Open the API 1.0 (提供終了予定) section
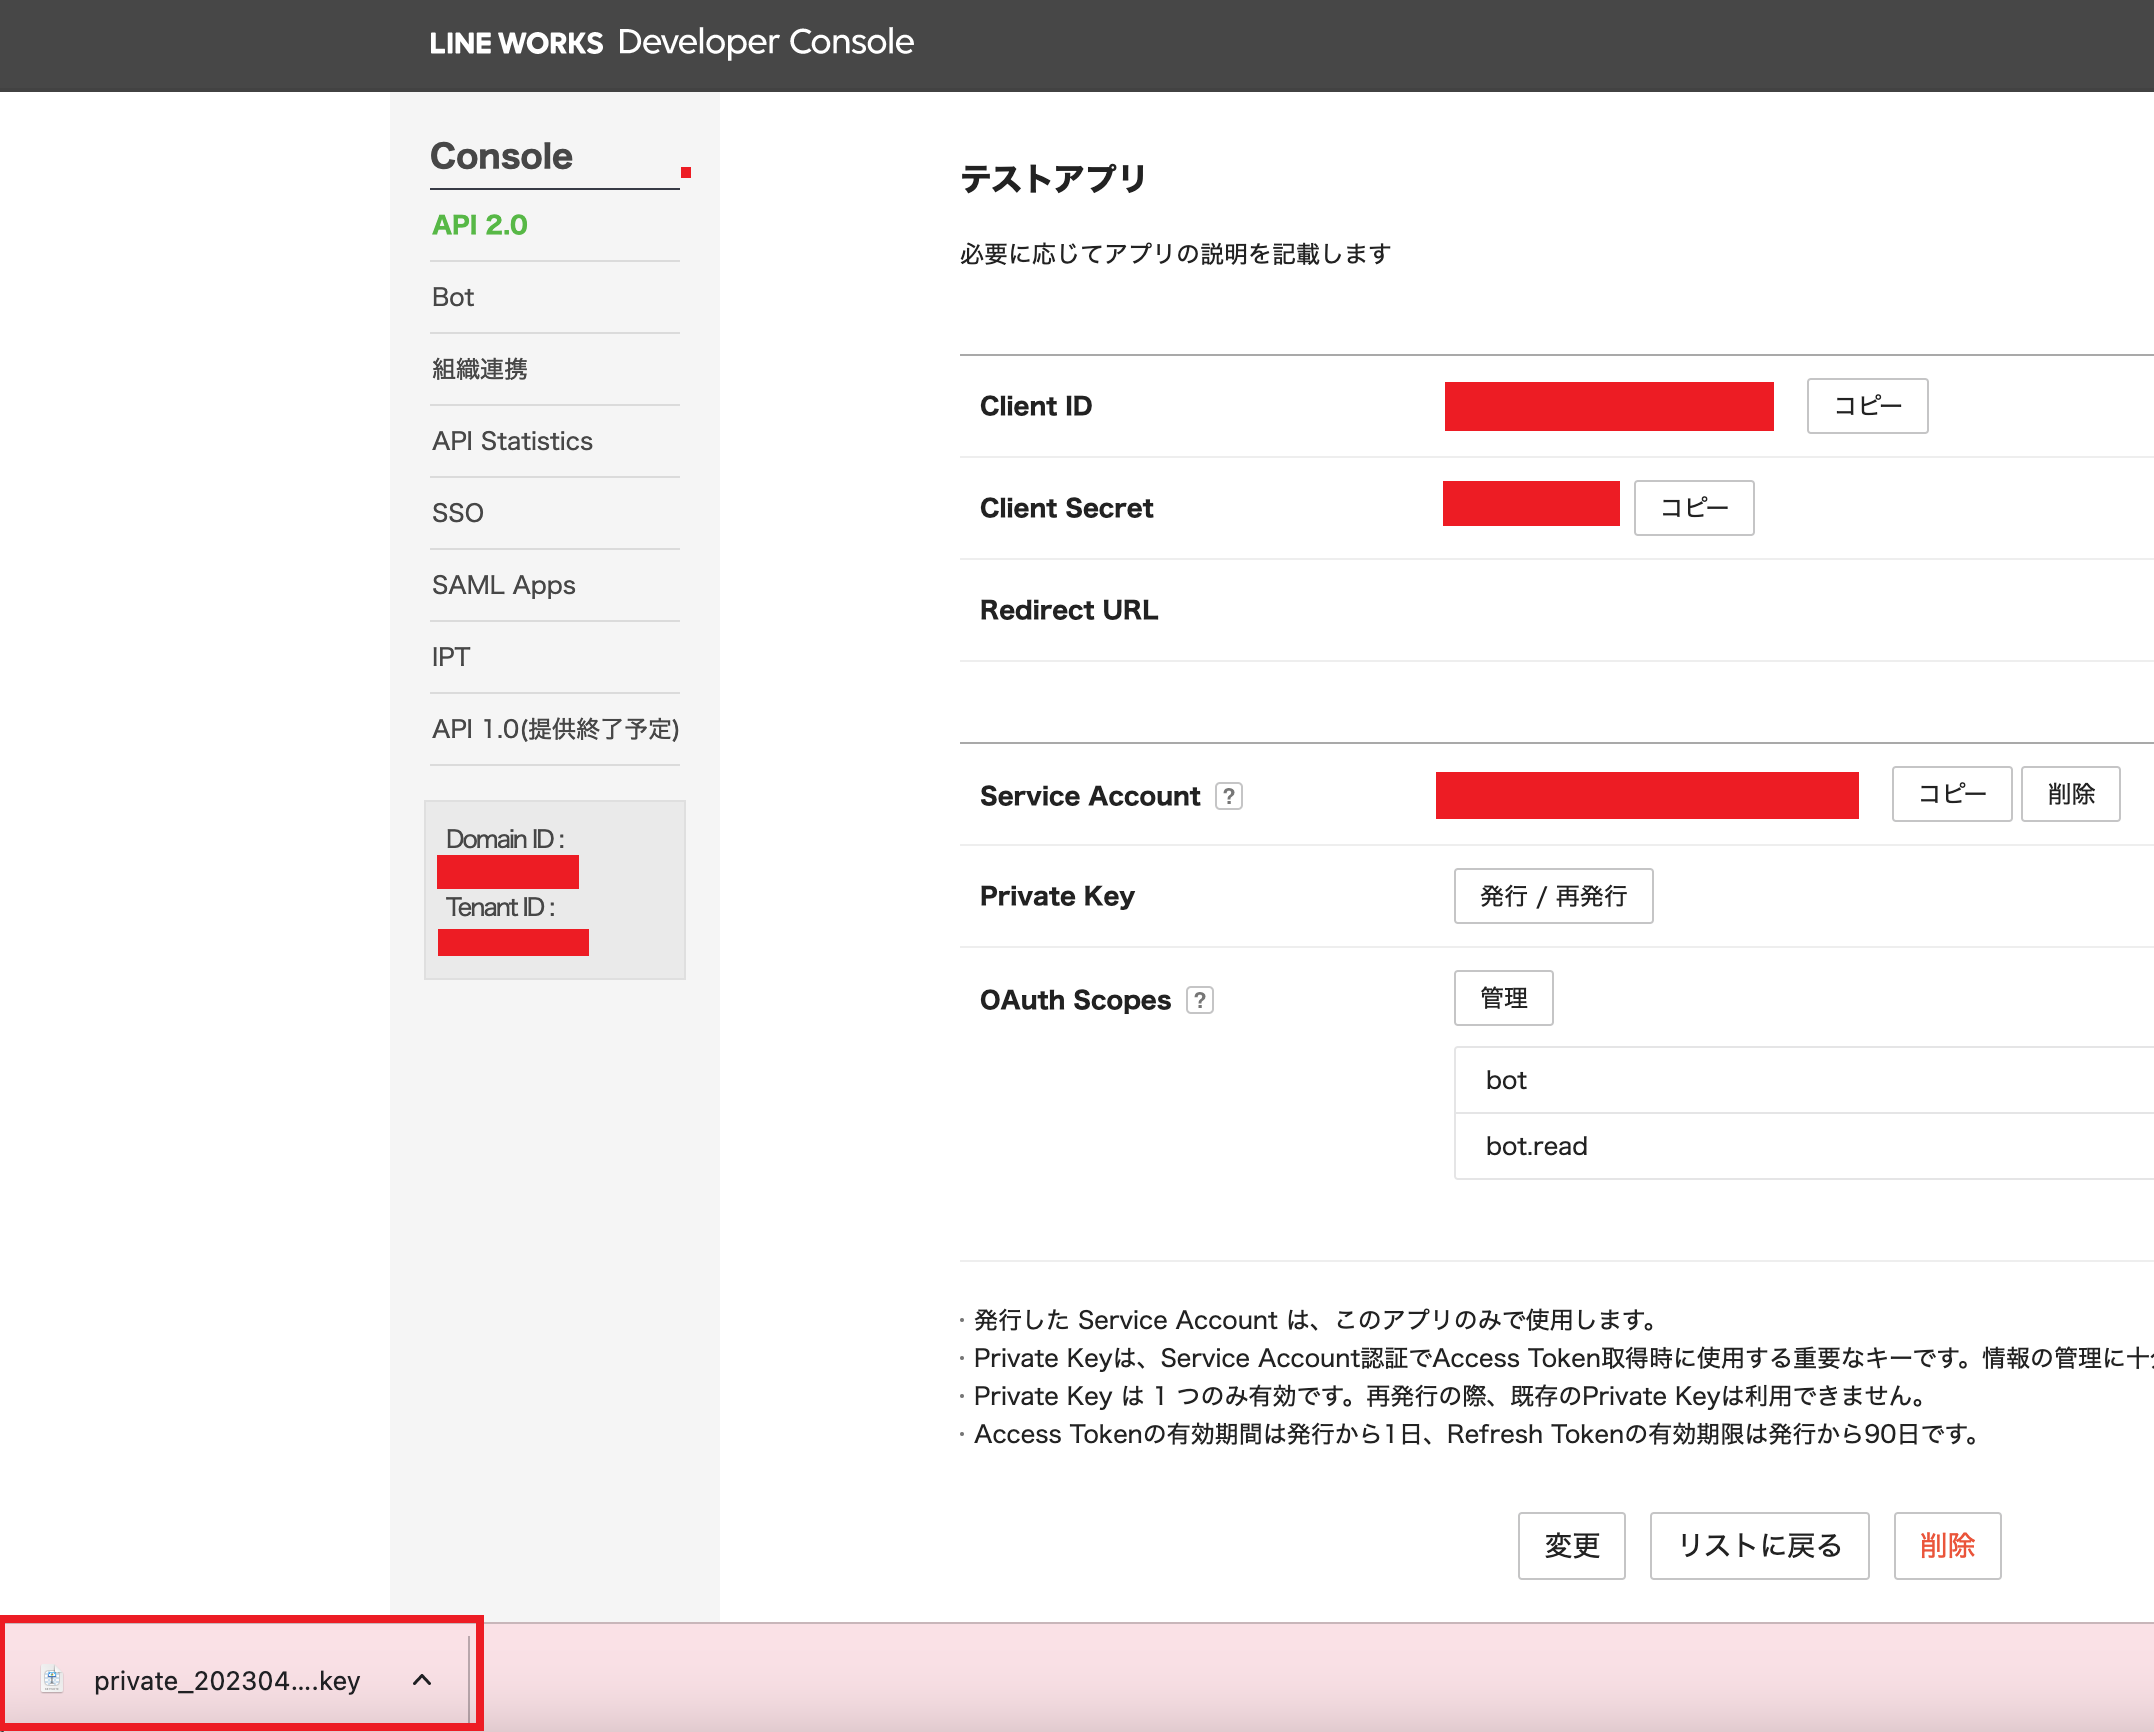 pyautogui.click(x=554, y=729)
